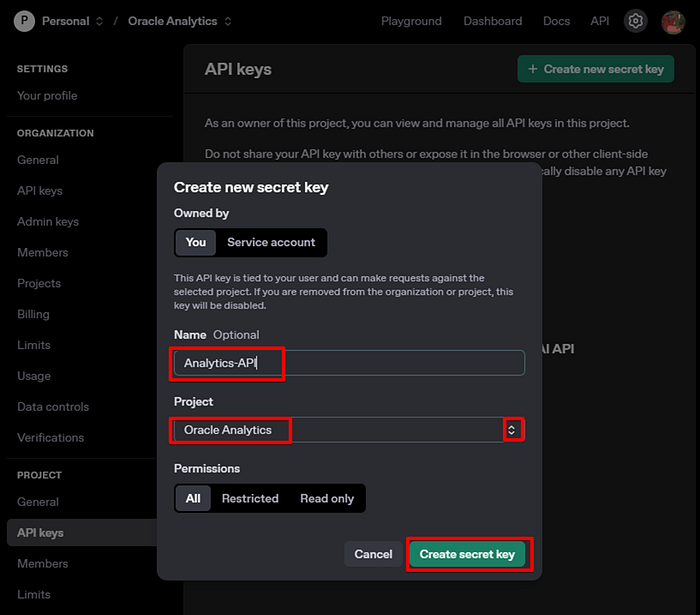The width and height of the screenshot is (700, 615).
Task: Open Organization Members page
Action: pos(42,252)
